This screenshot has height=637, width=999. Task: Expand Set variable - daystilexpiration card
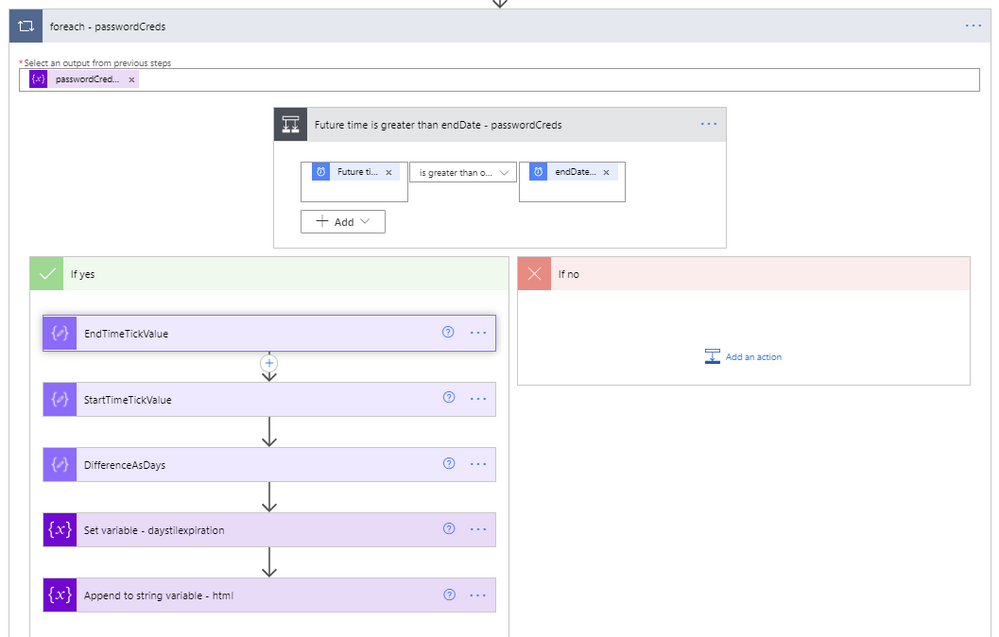point(269,529)
